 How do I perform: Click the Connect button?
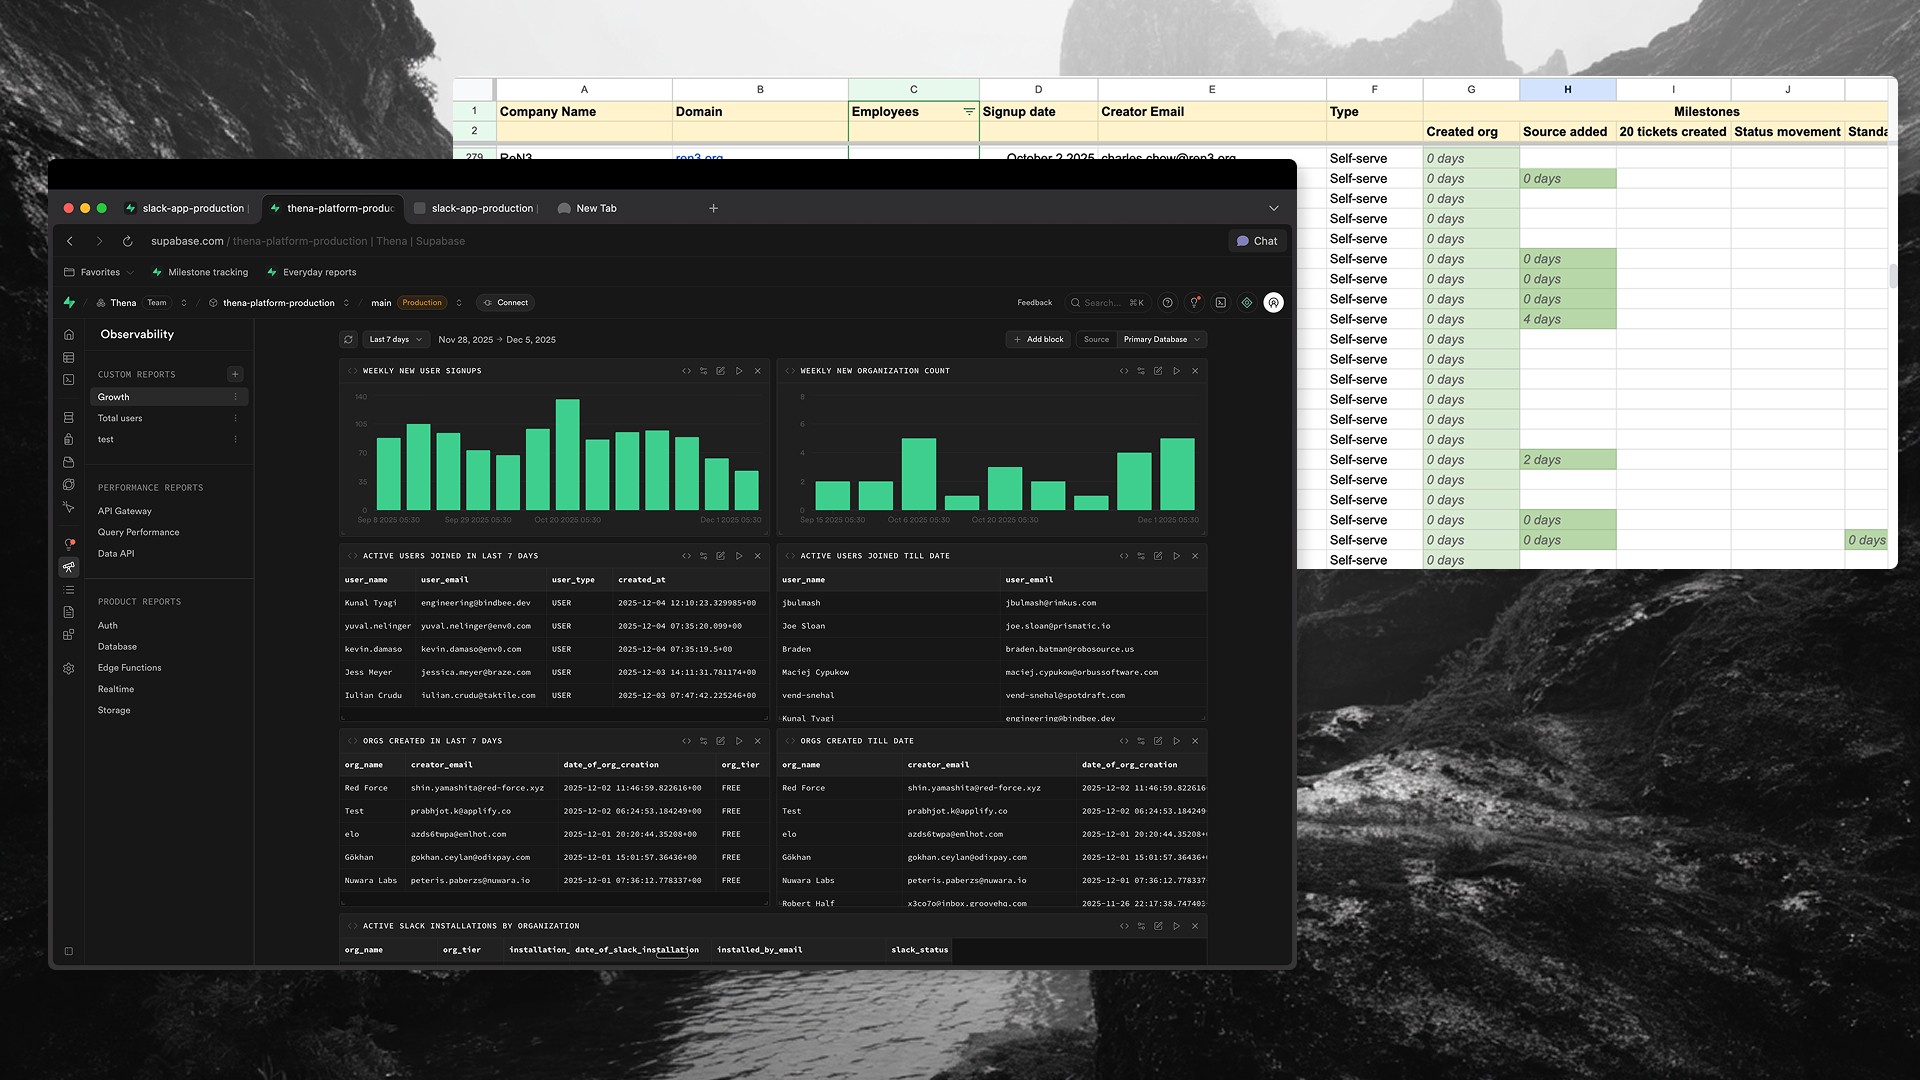[x=506, y=303]
